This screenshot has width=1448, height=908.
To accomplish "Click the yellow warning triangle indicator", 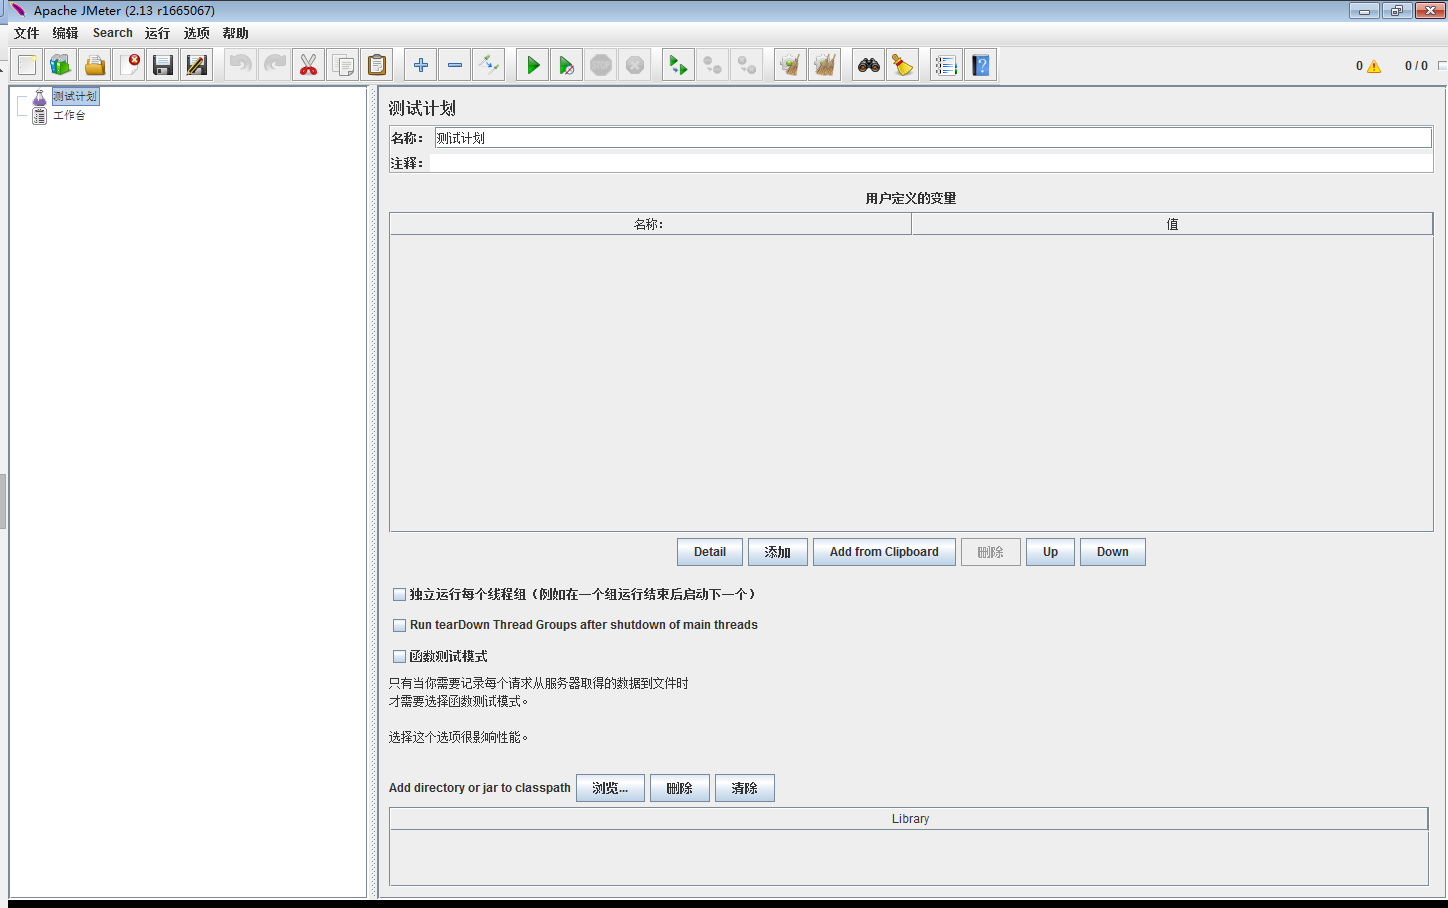I will tap(1374, 66).
